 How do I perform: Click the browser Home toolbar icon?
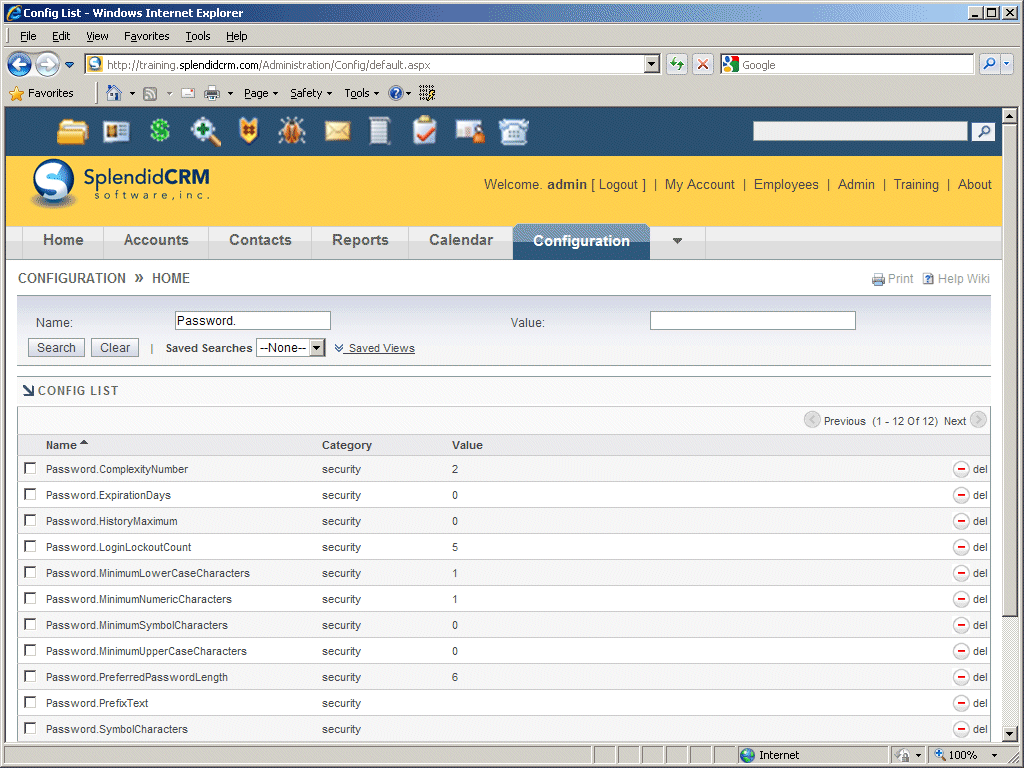click(x=114, y=93)
